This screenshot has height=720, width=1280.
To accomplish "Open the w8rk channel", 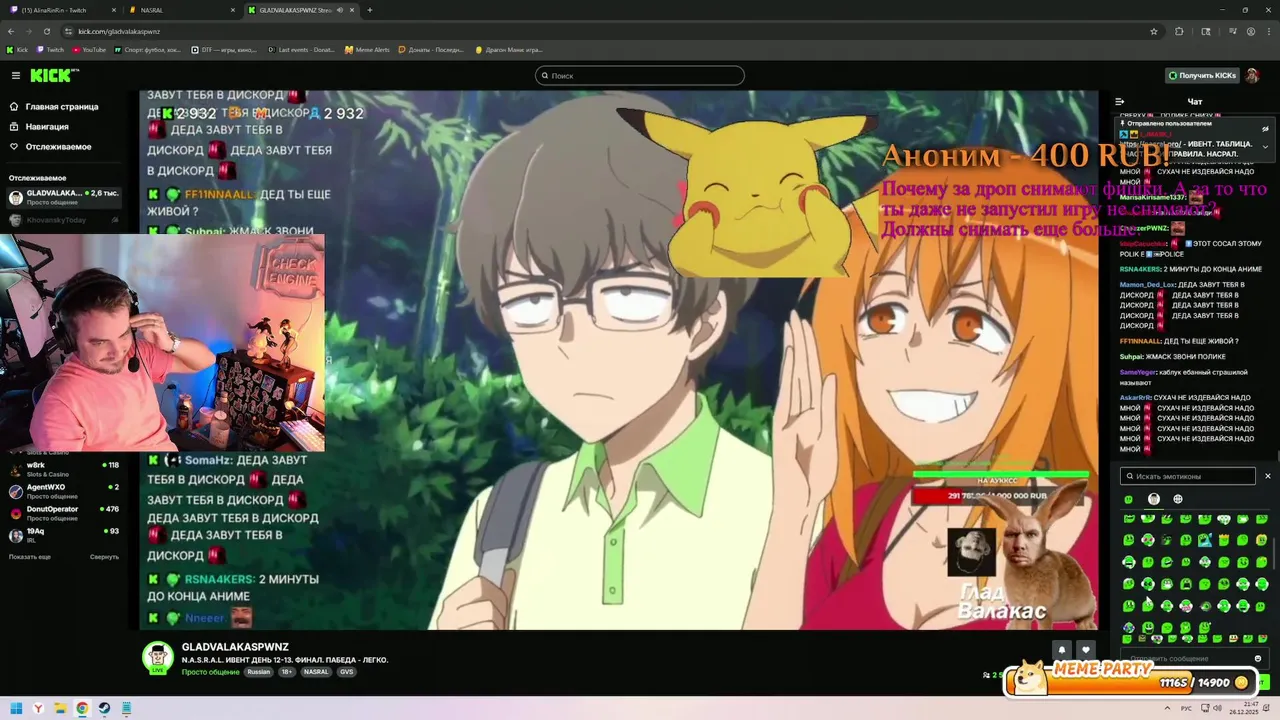I will coord(62,468).
